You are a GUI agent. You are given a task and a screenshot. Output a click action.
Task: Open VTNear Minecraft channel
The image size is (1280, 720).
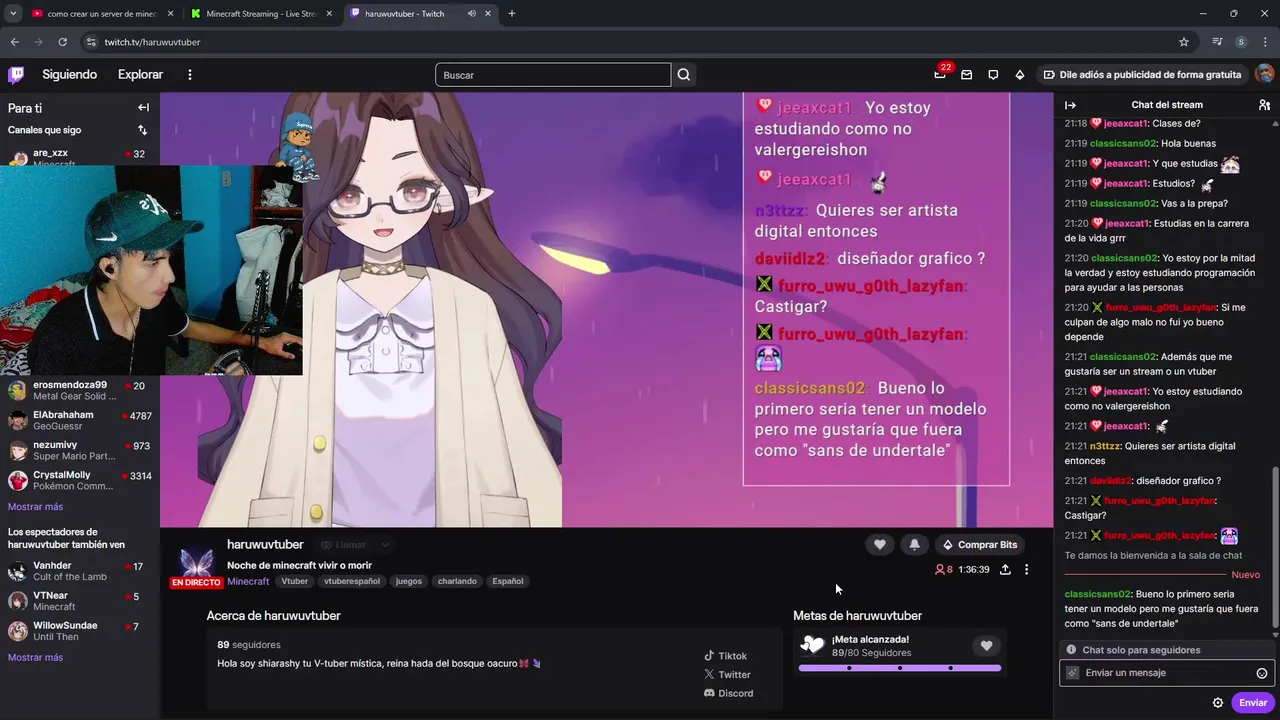(80, 601)
